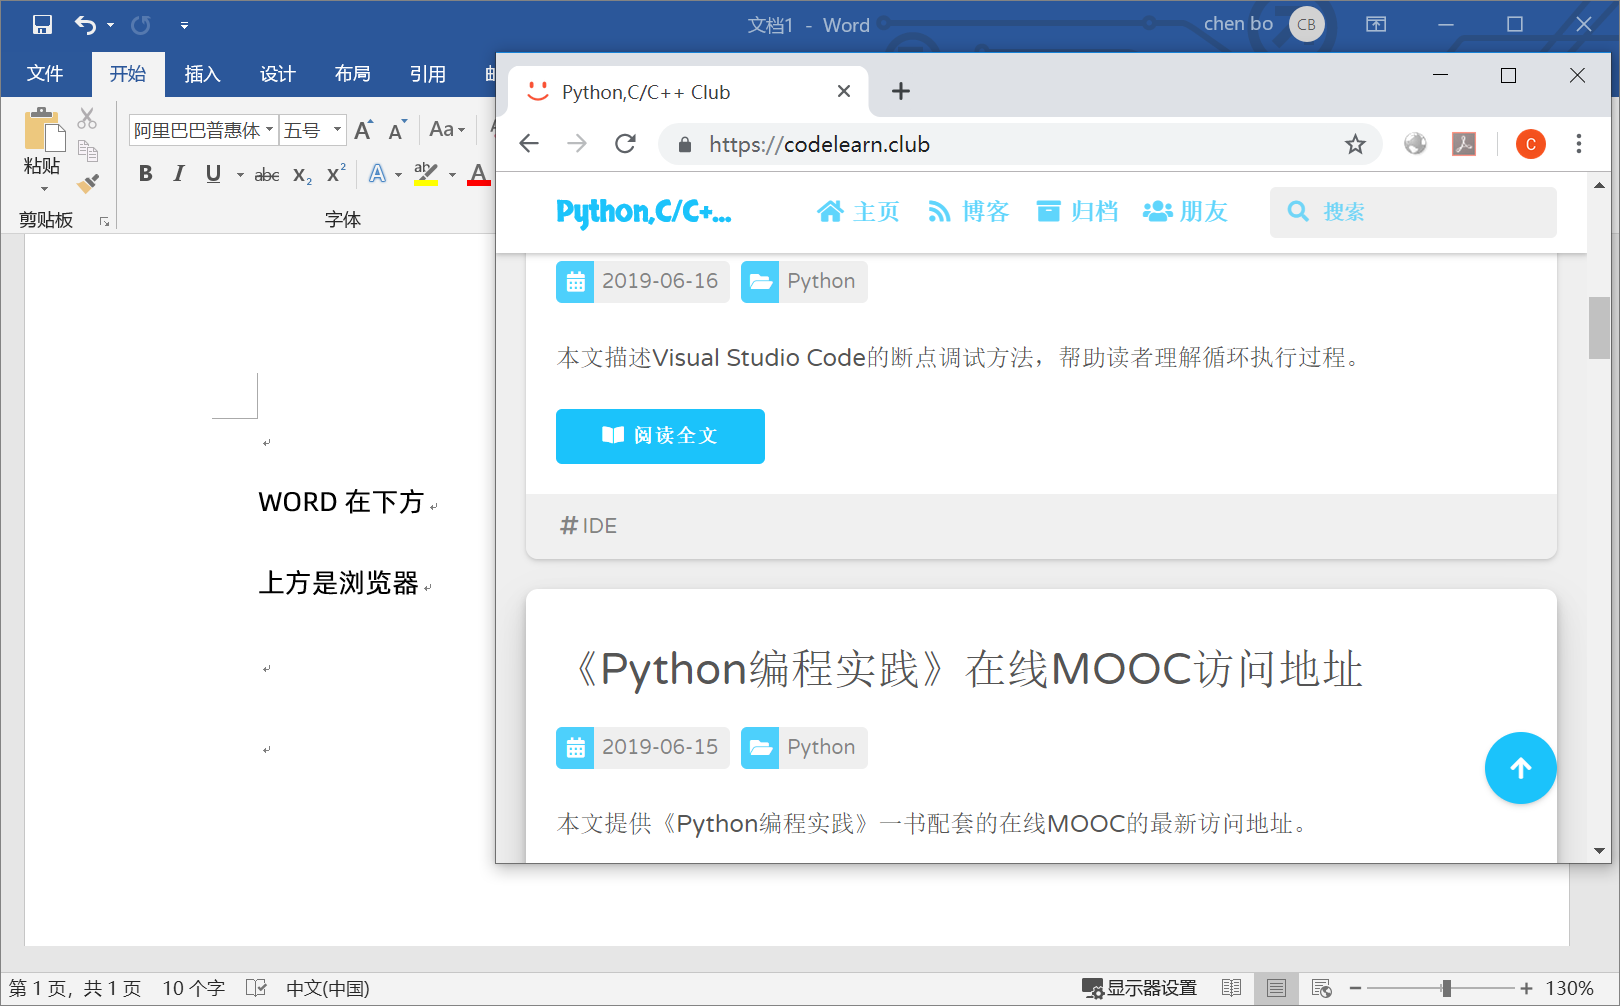Click the browser vertical scrollbar thumb
Screen dimensions: 1620x1006
[1599, 328]
